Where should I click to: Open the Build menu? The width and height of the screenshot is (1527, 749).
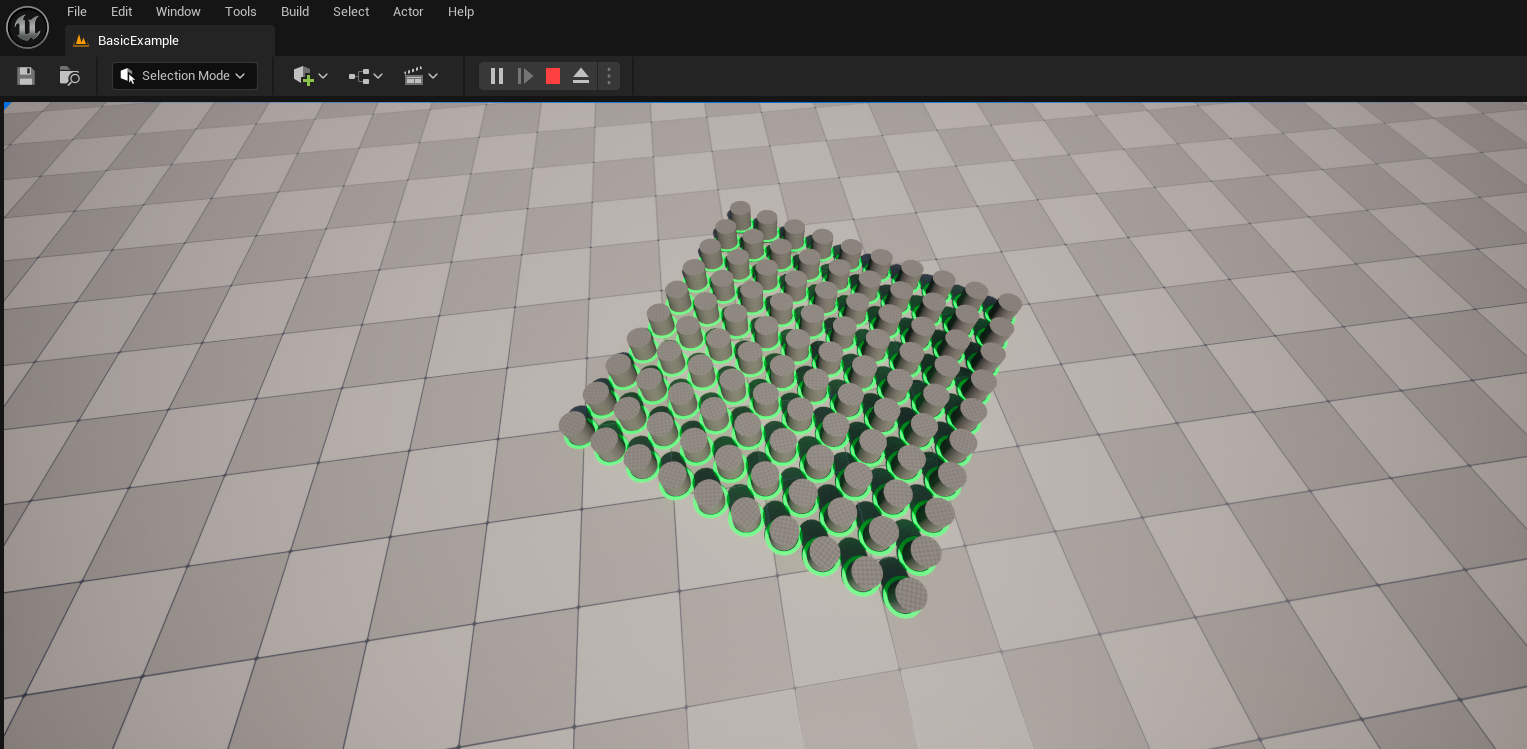[x=294, y=11]
